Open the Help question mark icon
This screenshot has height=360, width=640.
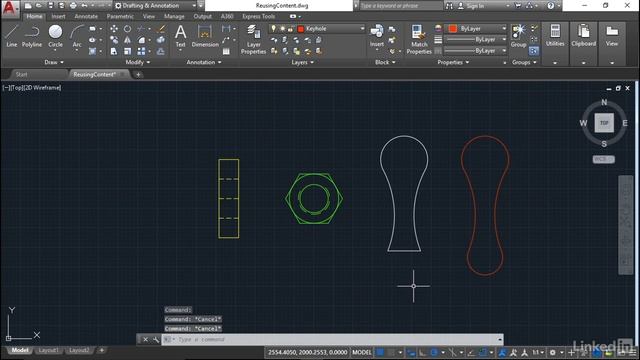coord(551,6)
